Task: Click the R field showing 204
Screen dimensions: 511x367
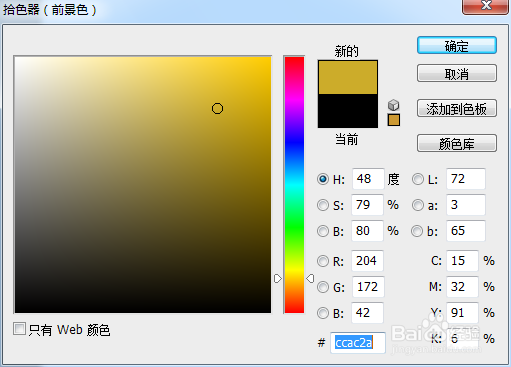Action: (367, 261)
